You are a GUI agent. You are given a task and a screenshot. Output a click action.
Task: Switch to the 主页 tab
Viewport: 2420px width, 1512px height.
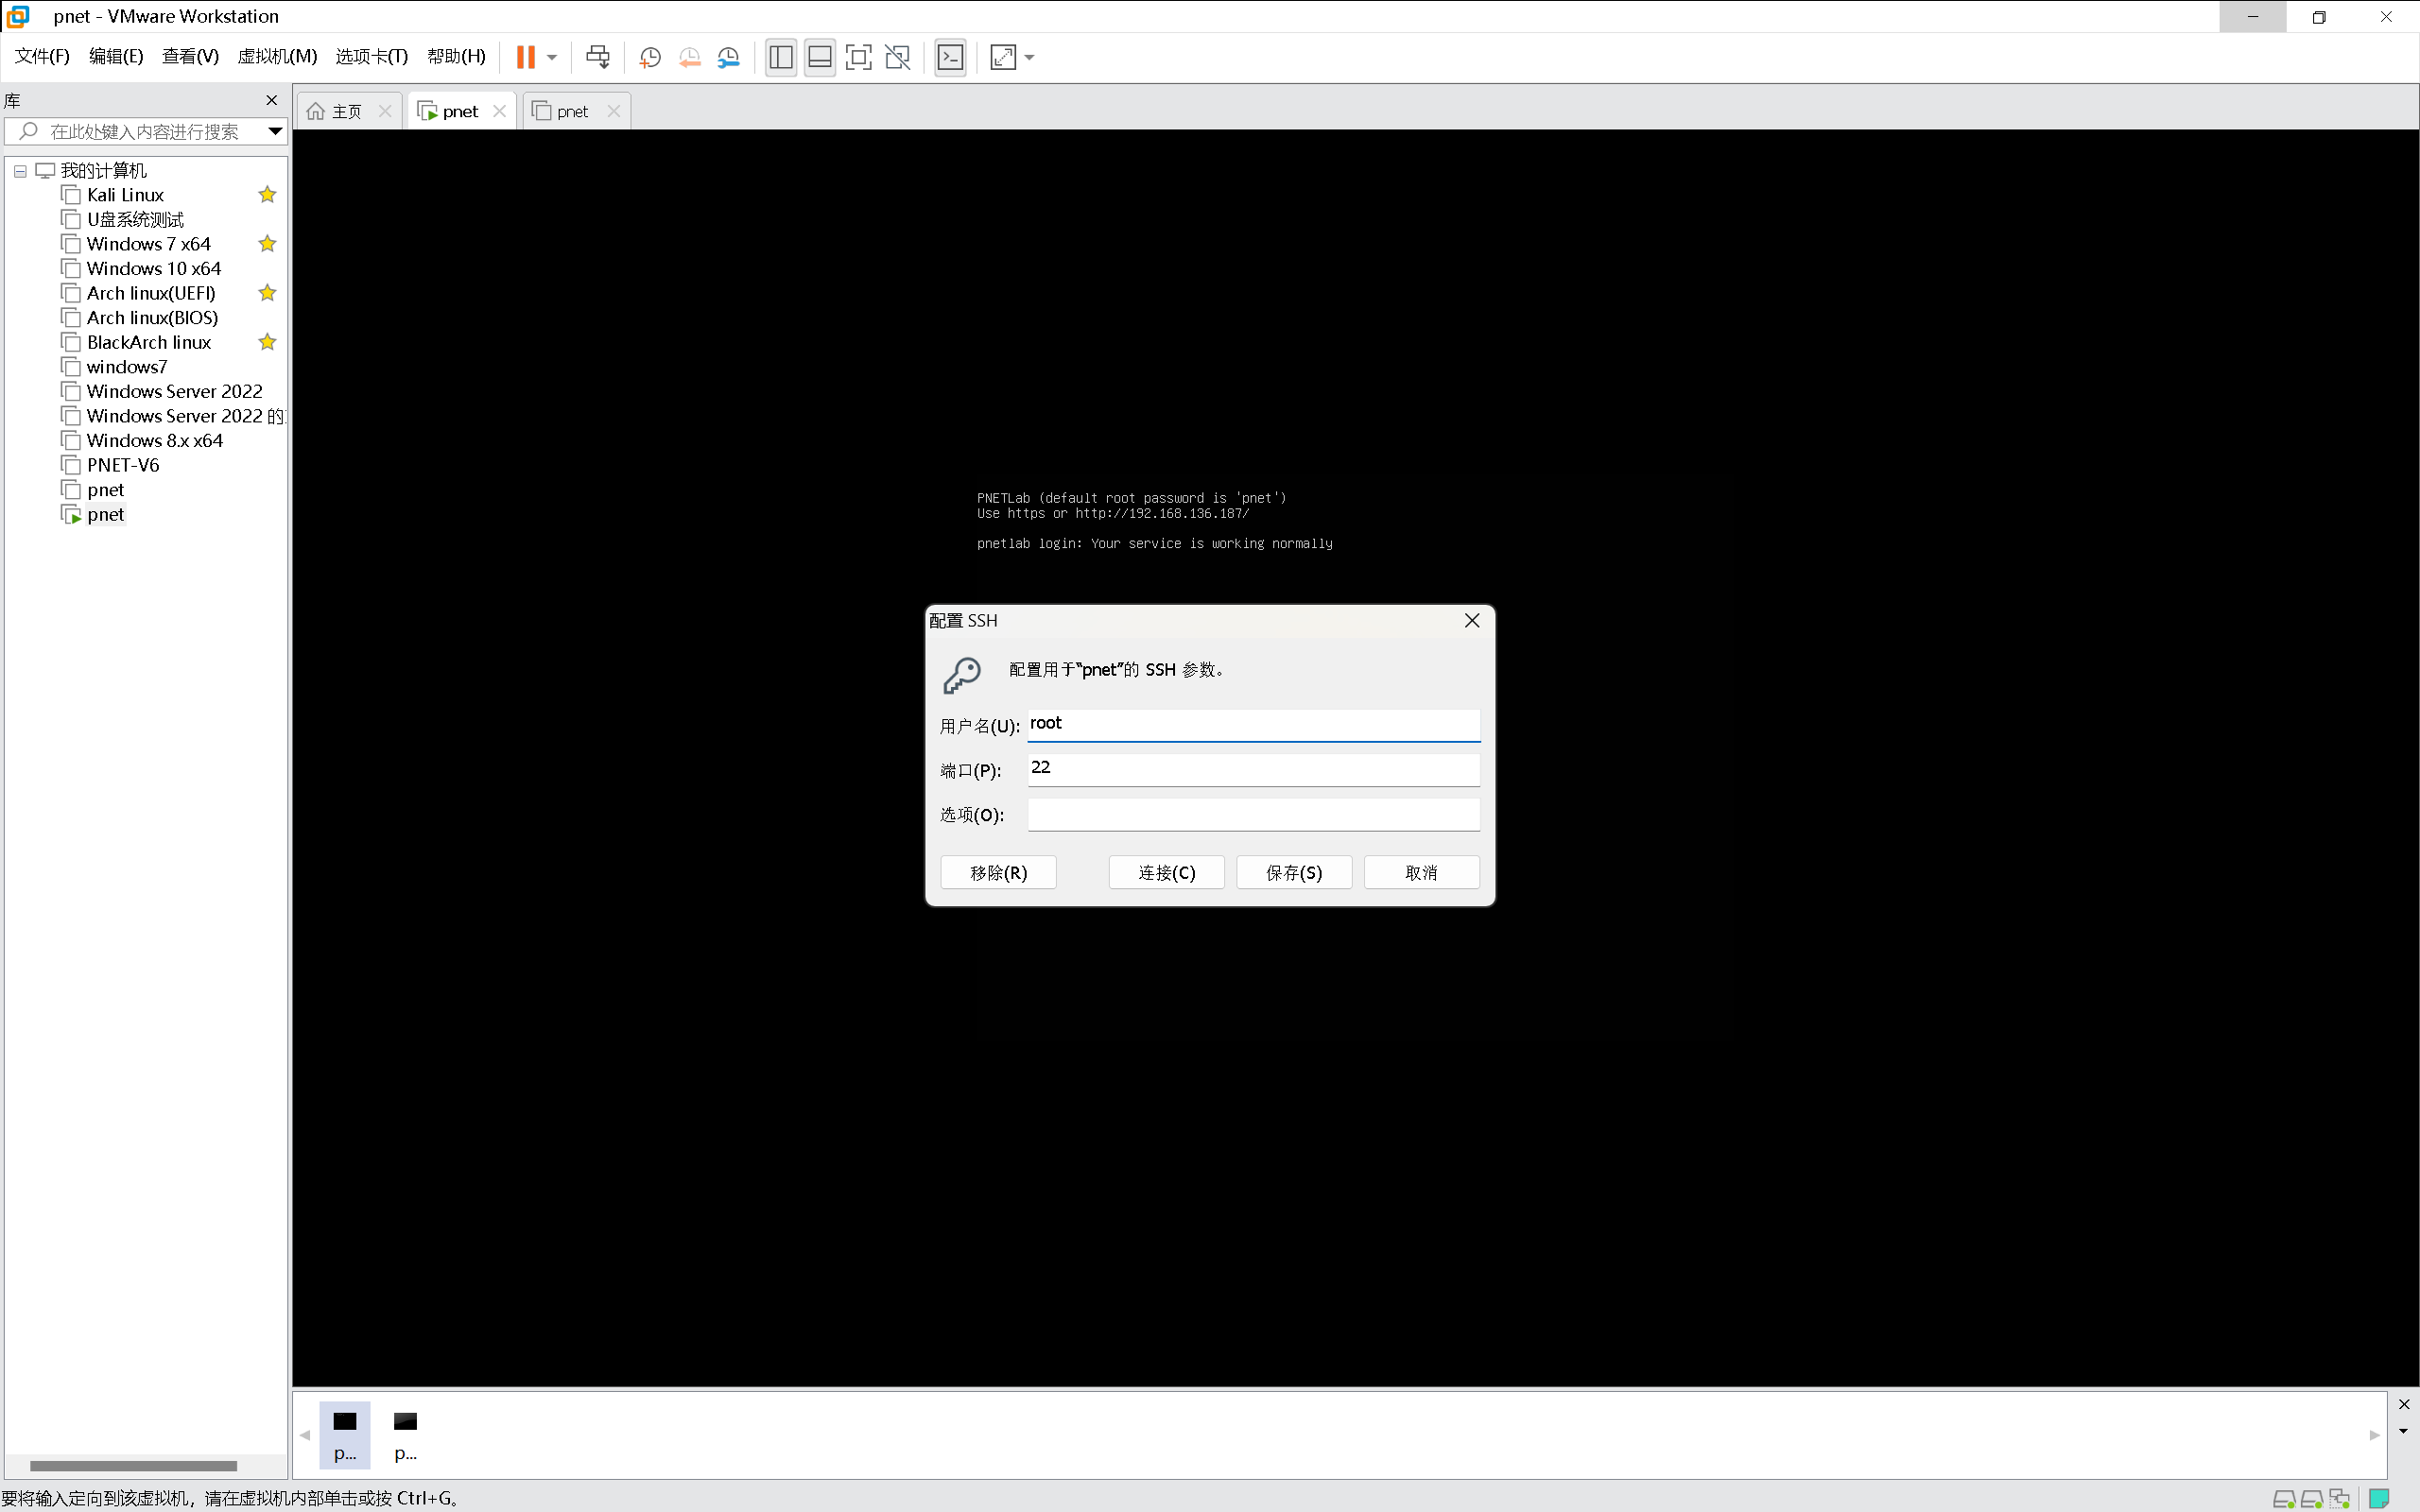coord(346,111)
